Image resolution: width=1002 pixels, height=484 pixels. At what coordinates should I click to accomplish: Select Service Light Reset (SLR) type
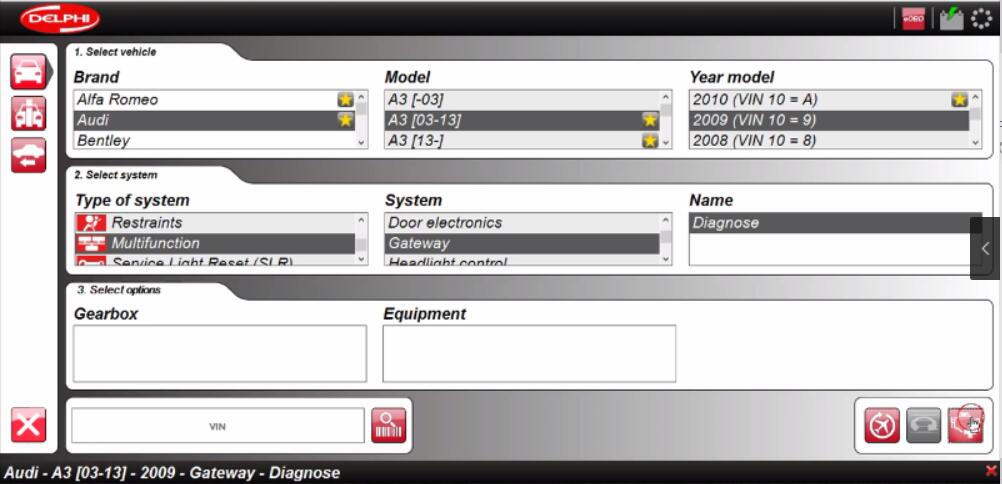[215, 260]
